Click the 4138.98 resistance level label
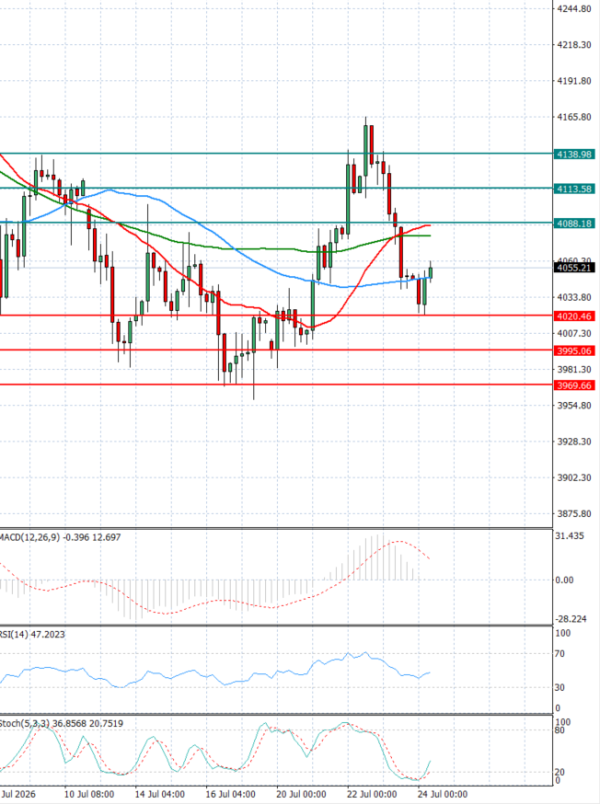Viewport: 600px width, 804px height. pyautogui.click(x=574, y=154)
